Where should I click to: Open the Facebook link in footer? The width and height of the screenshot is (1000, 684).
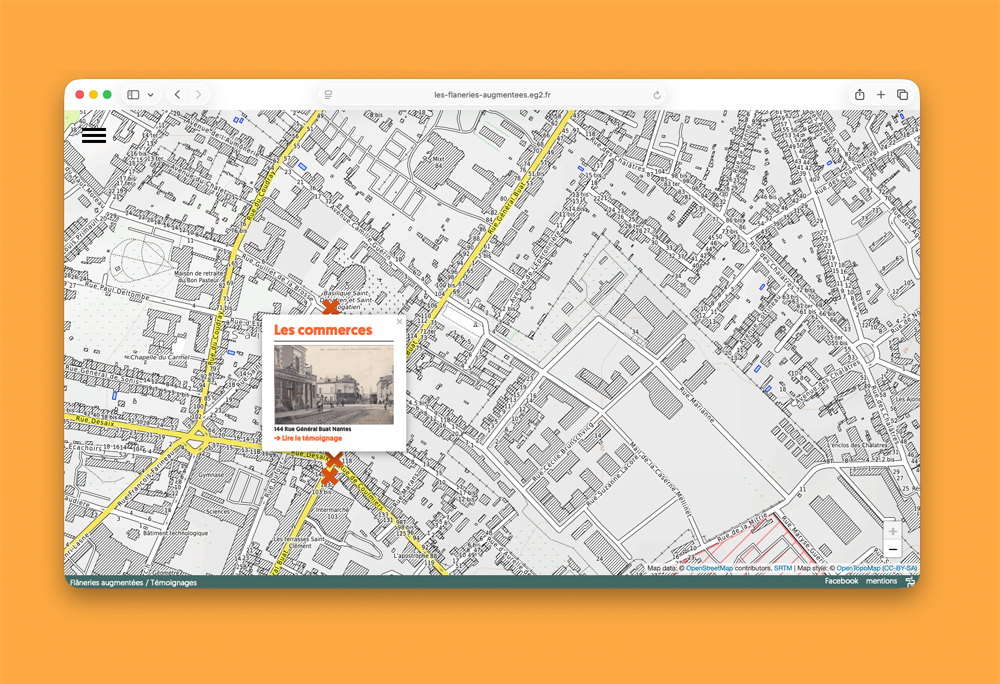tap(841, 581)
